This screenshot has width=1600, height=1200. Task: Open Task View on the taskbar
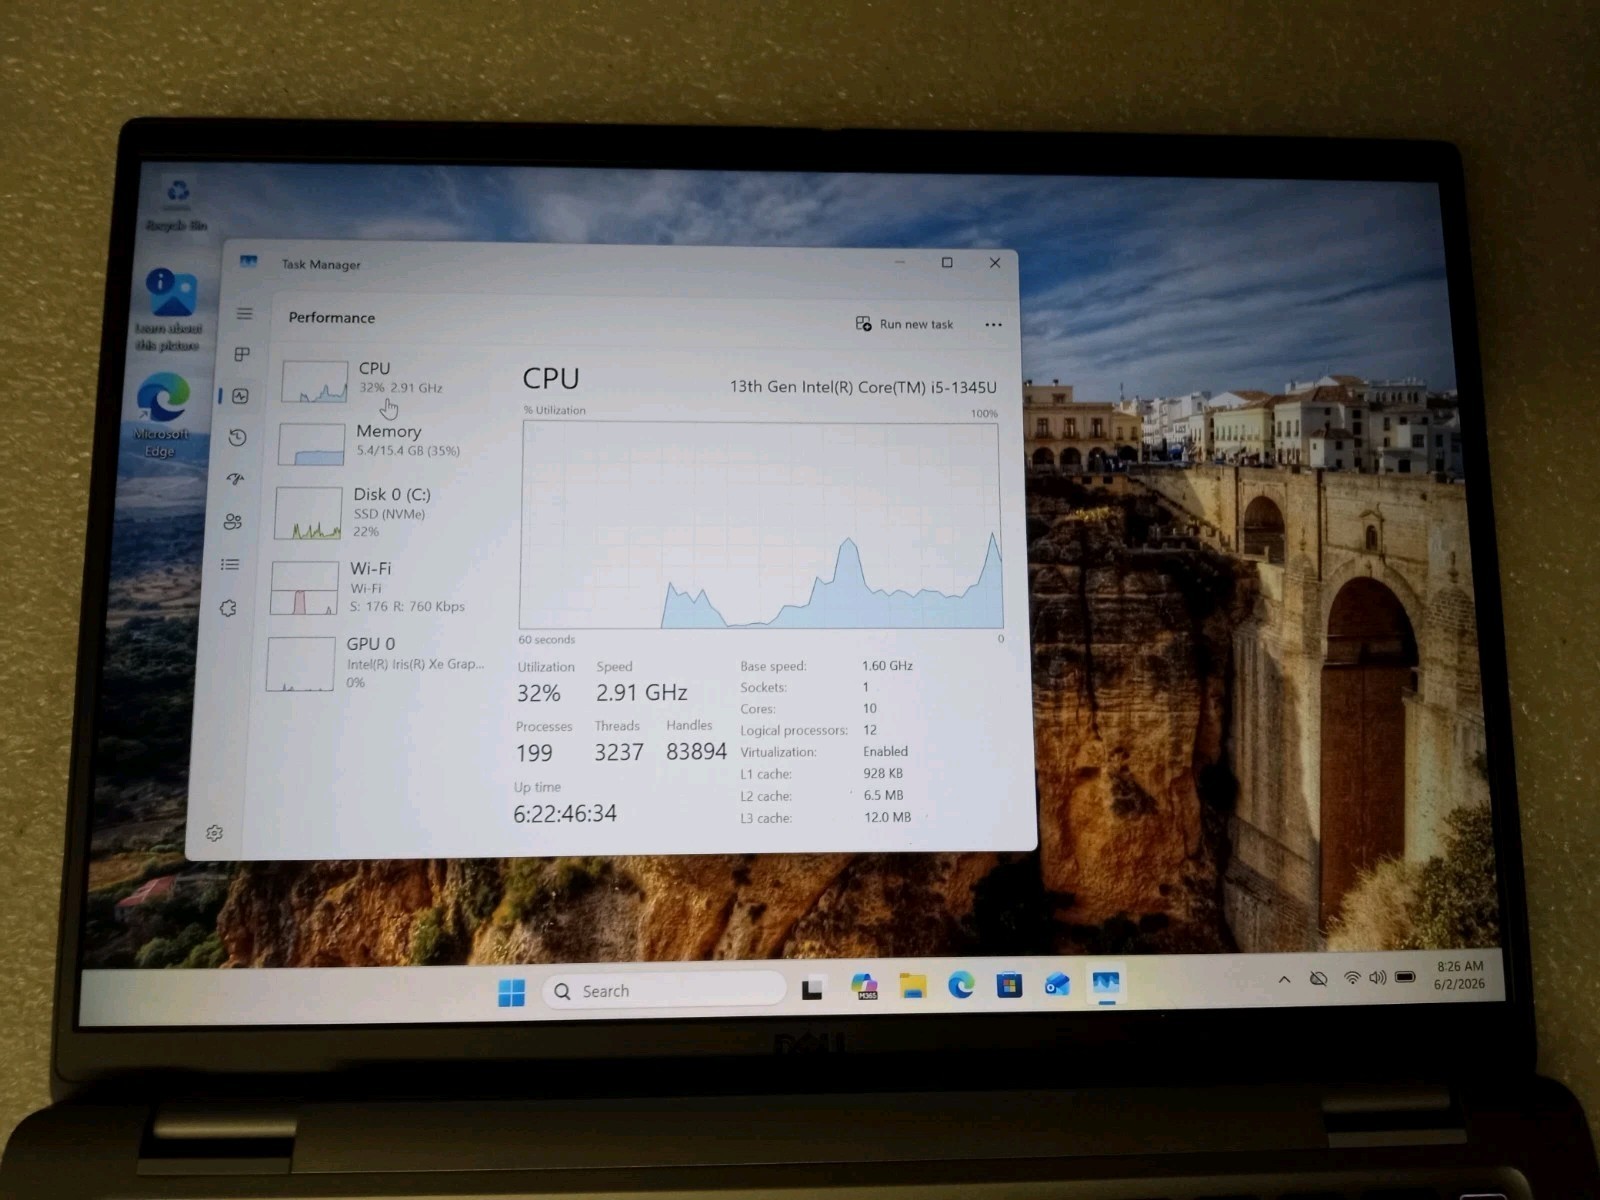[813, 989]
